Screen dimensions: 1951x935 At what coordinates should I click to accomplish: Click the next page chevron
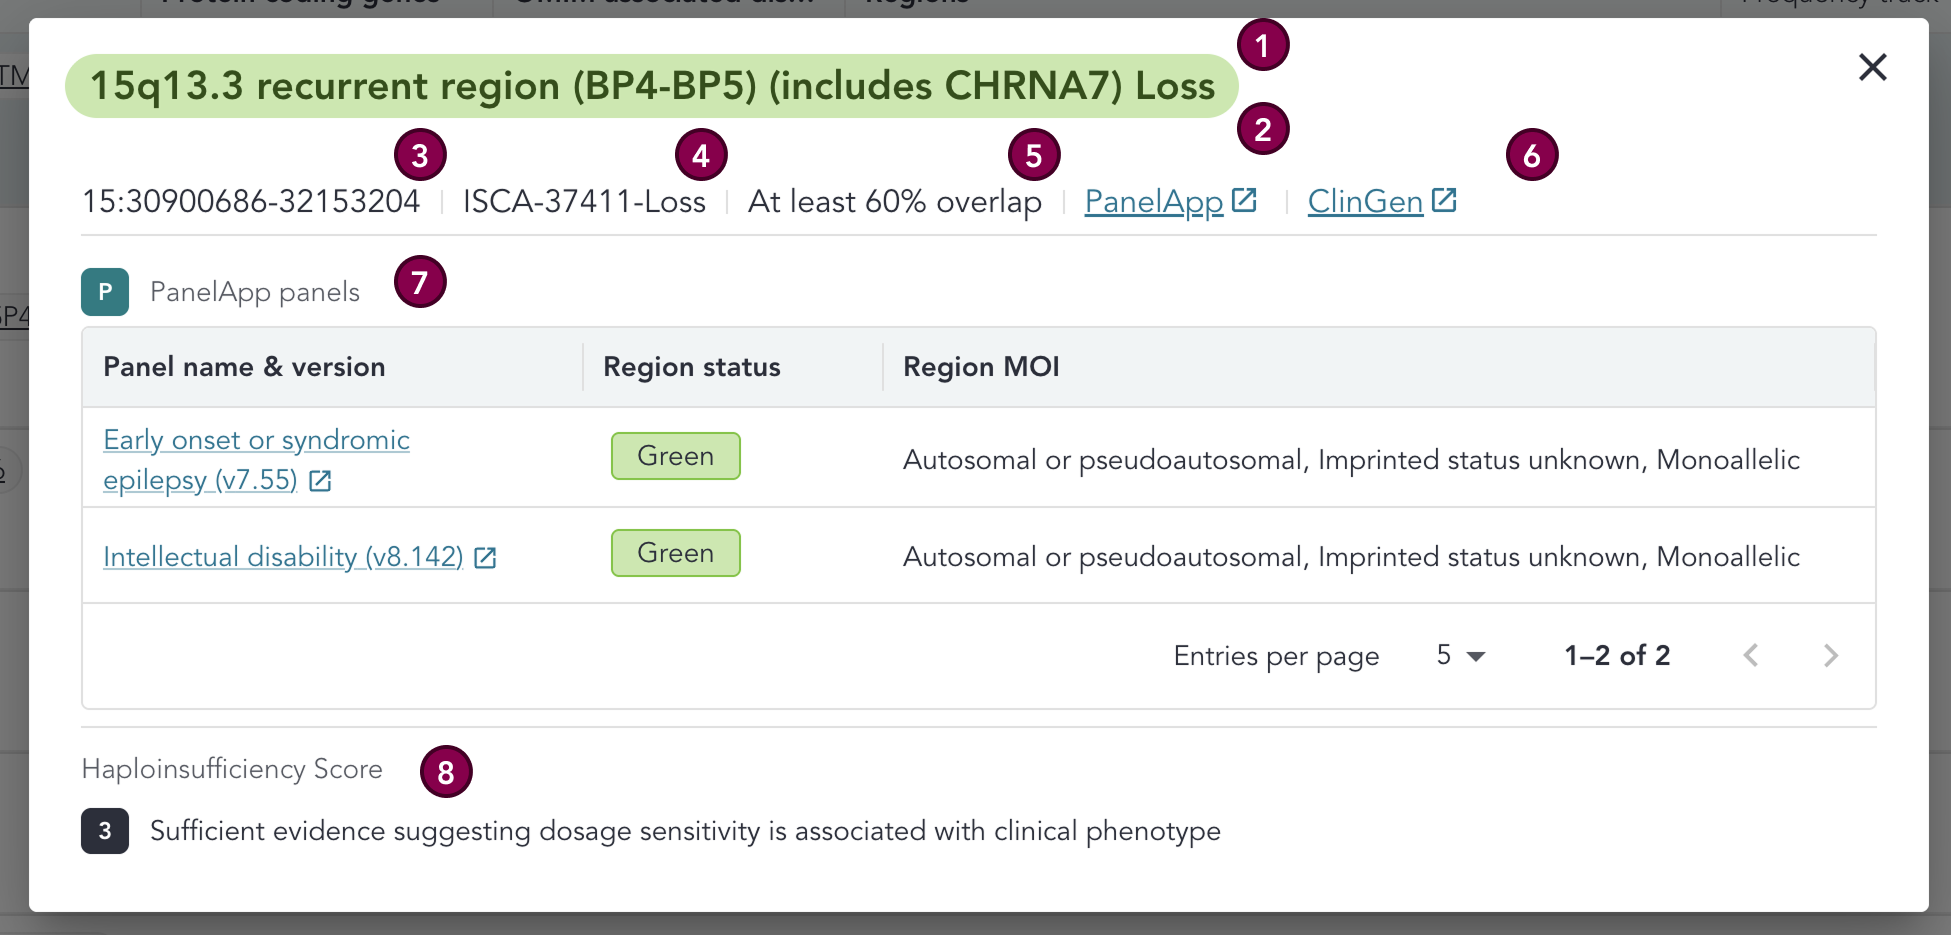[x=1831, y=655]
